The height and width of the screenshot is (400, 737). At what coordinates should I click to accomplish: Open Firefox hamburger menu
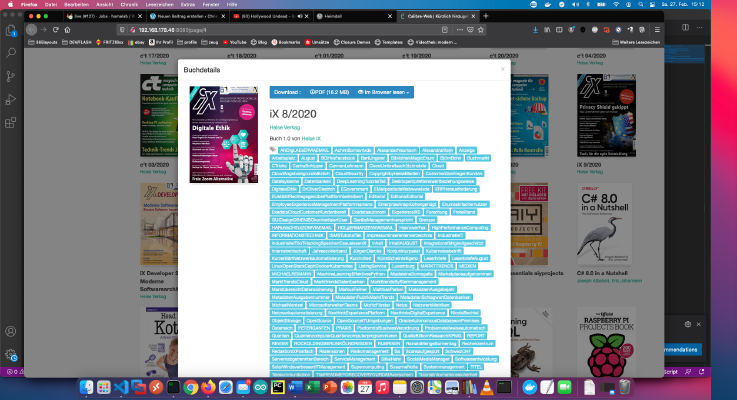pyautogui.click(x=657, y=30)
